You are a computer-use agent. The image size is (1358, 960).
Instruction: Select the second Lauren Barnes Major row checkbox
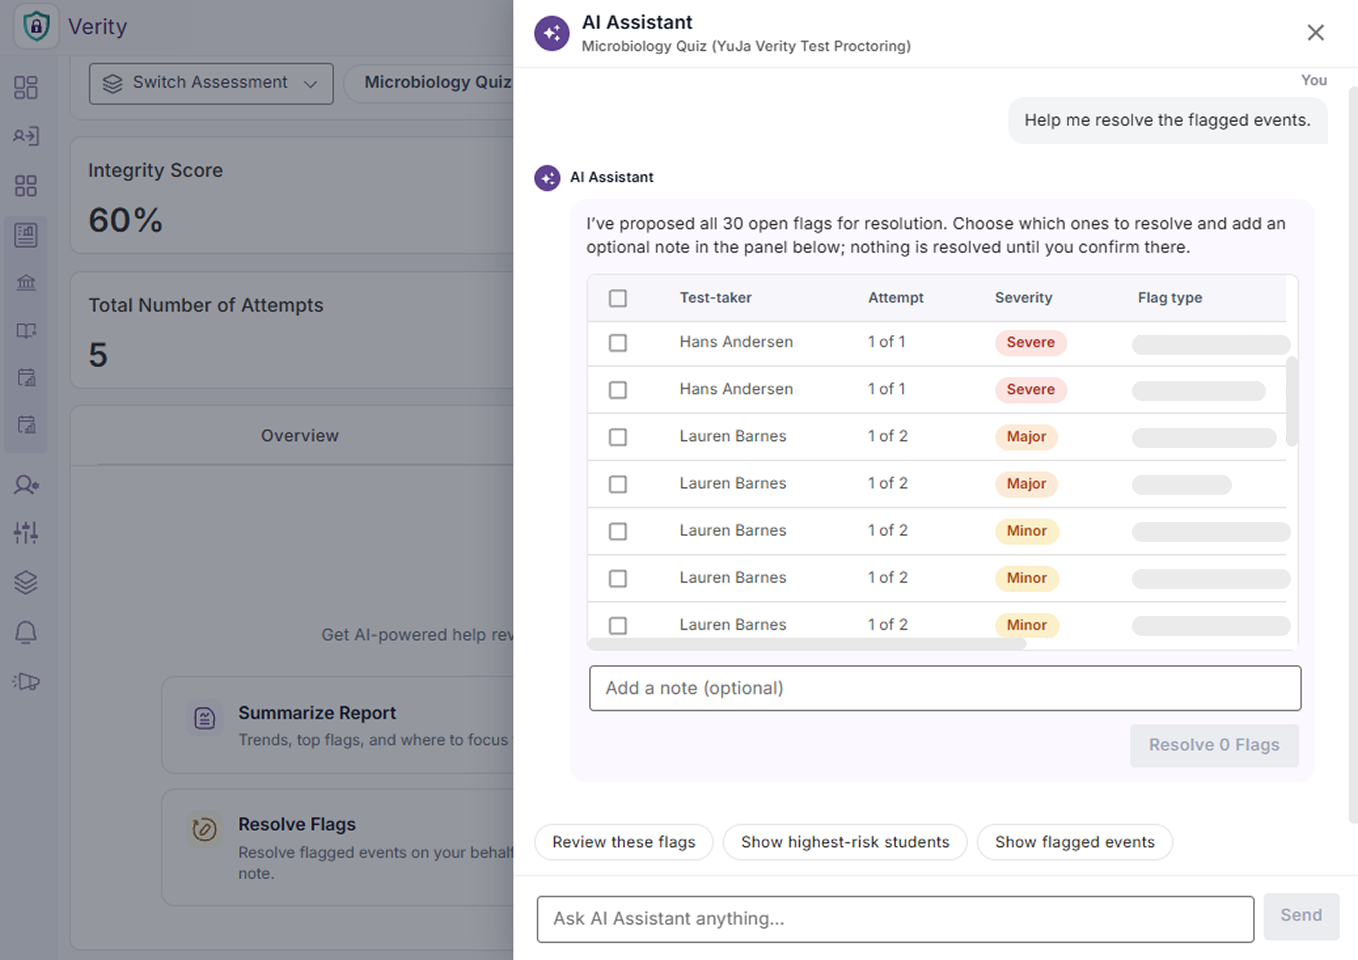click(618, 484)
